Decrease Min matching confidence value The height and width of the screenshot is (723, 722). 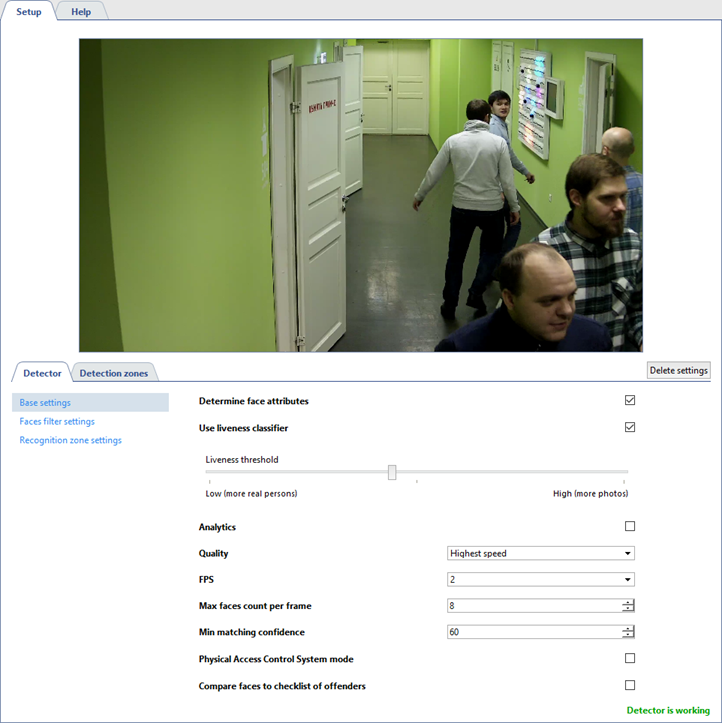(x=628, y=635)
